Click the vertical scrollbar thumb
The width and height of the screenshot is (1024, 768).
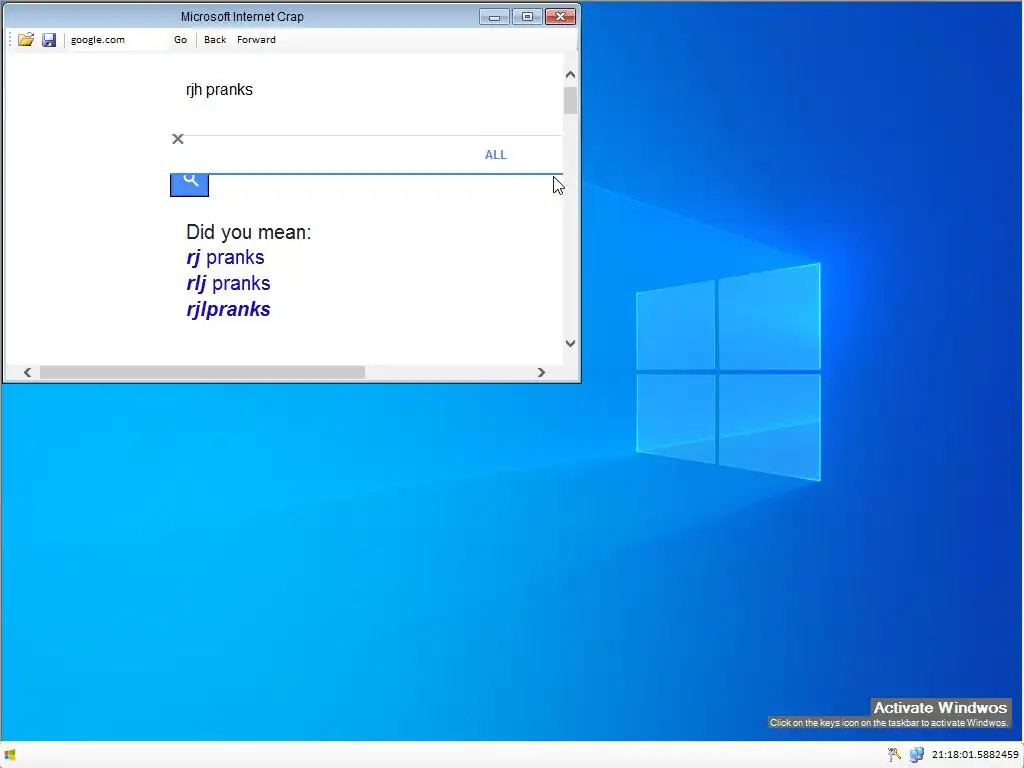570,100
